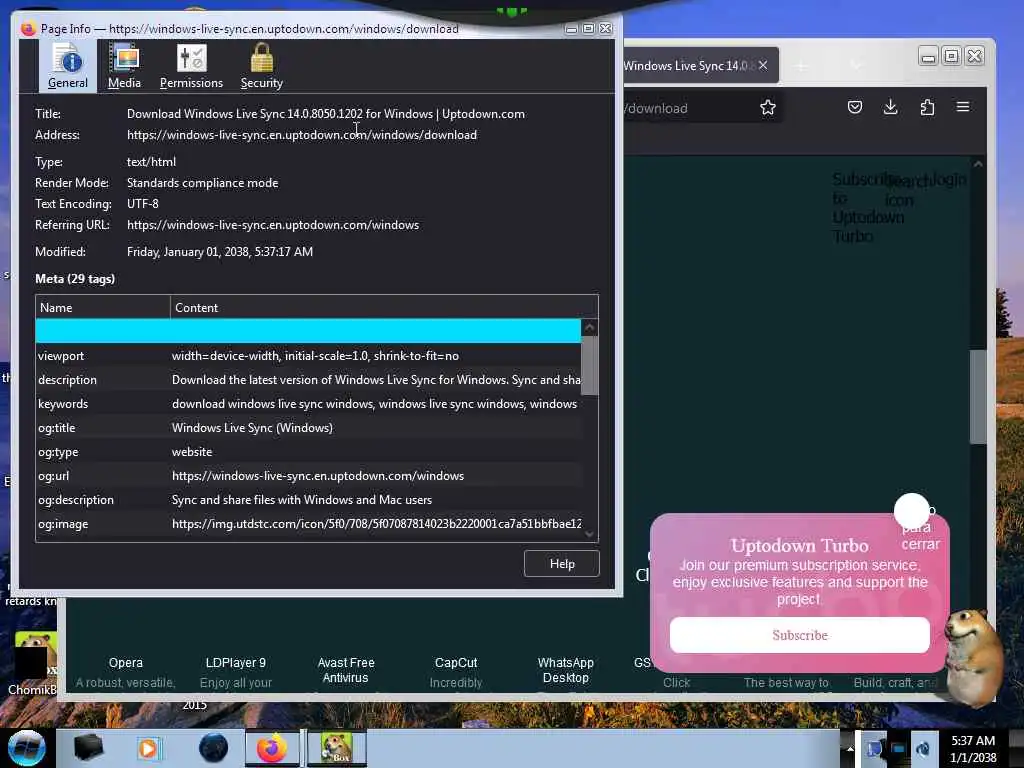Select the Windows Live Sync 14.0 tab
Image resolution: width=1024 pixels, height=768 pixels.
pos(687,65)
